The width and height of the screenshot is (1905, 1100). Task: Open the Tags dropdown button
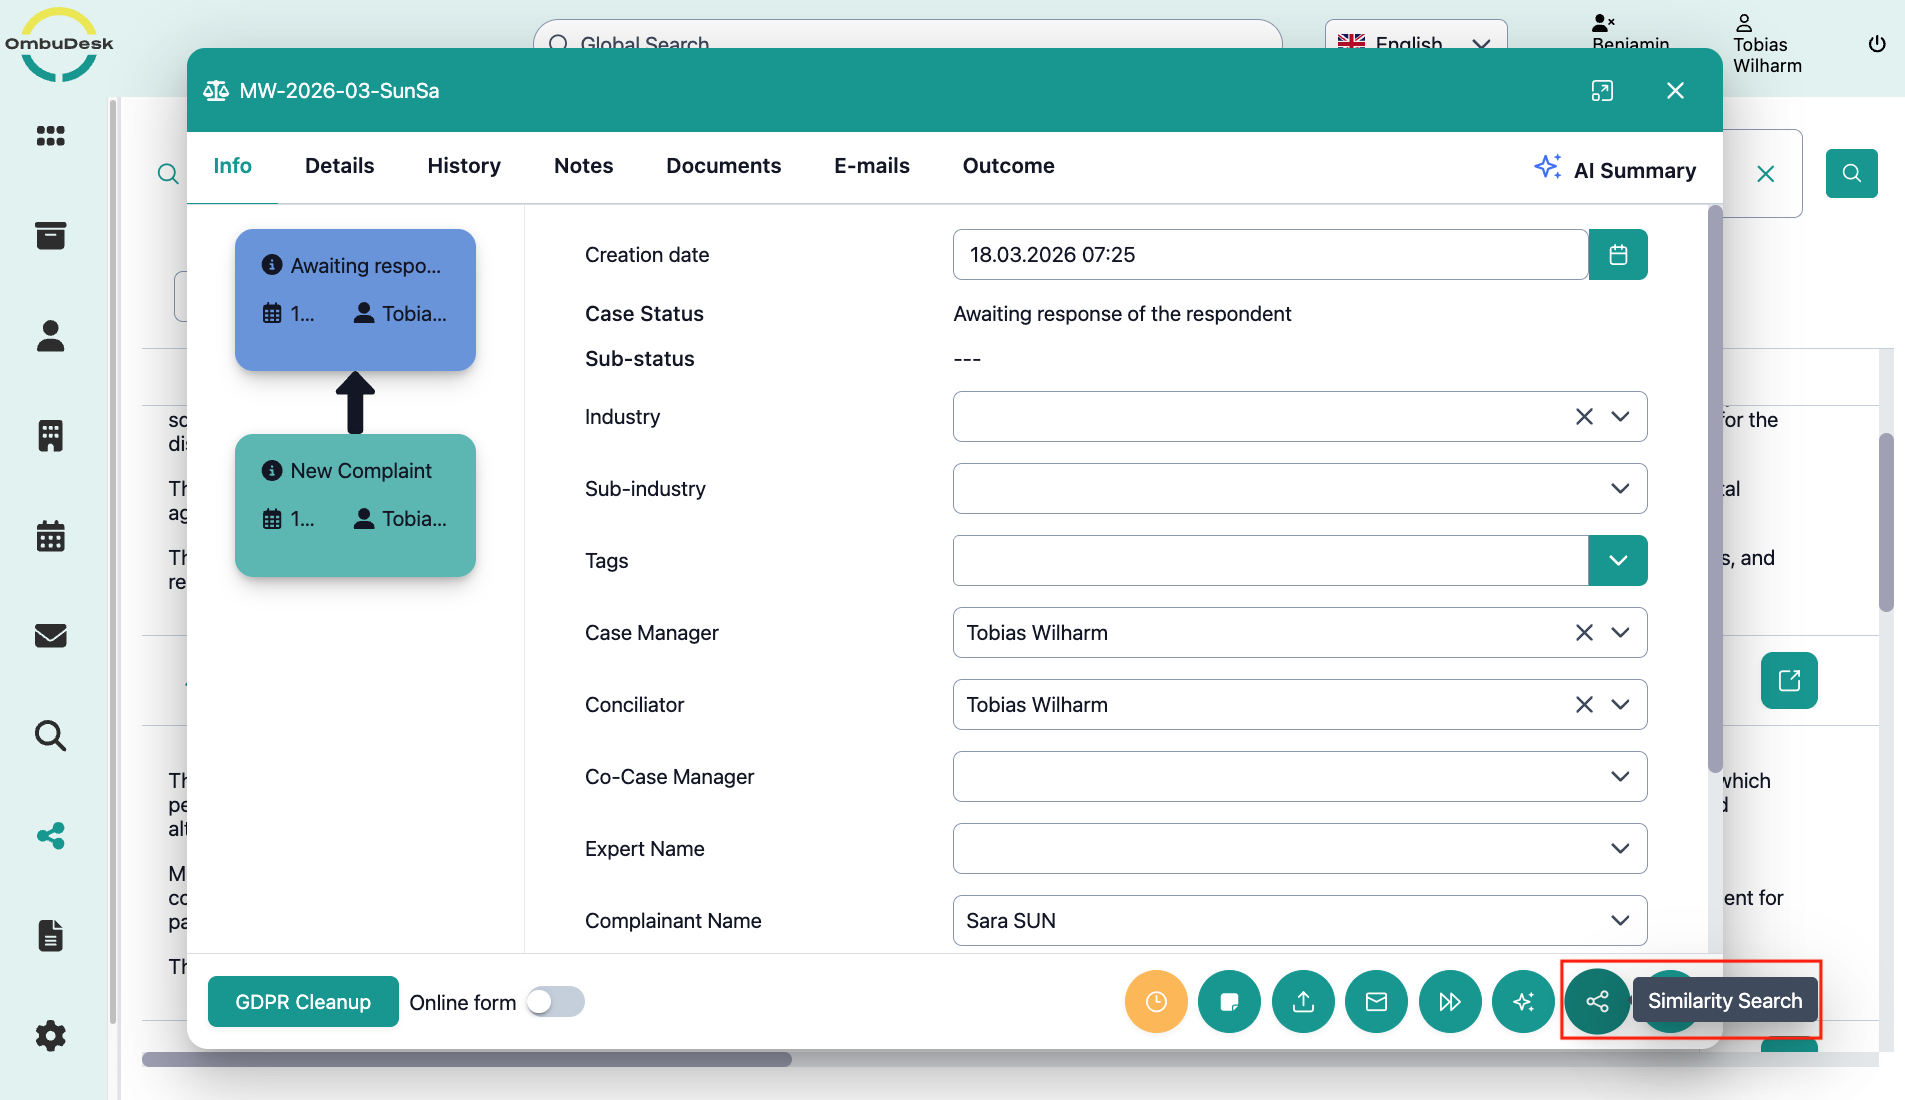1618,561
